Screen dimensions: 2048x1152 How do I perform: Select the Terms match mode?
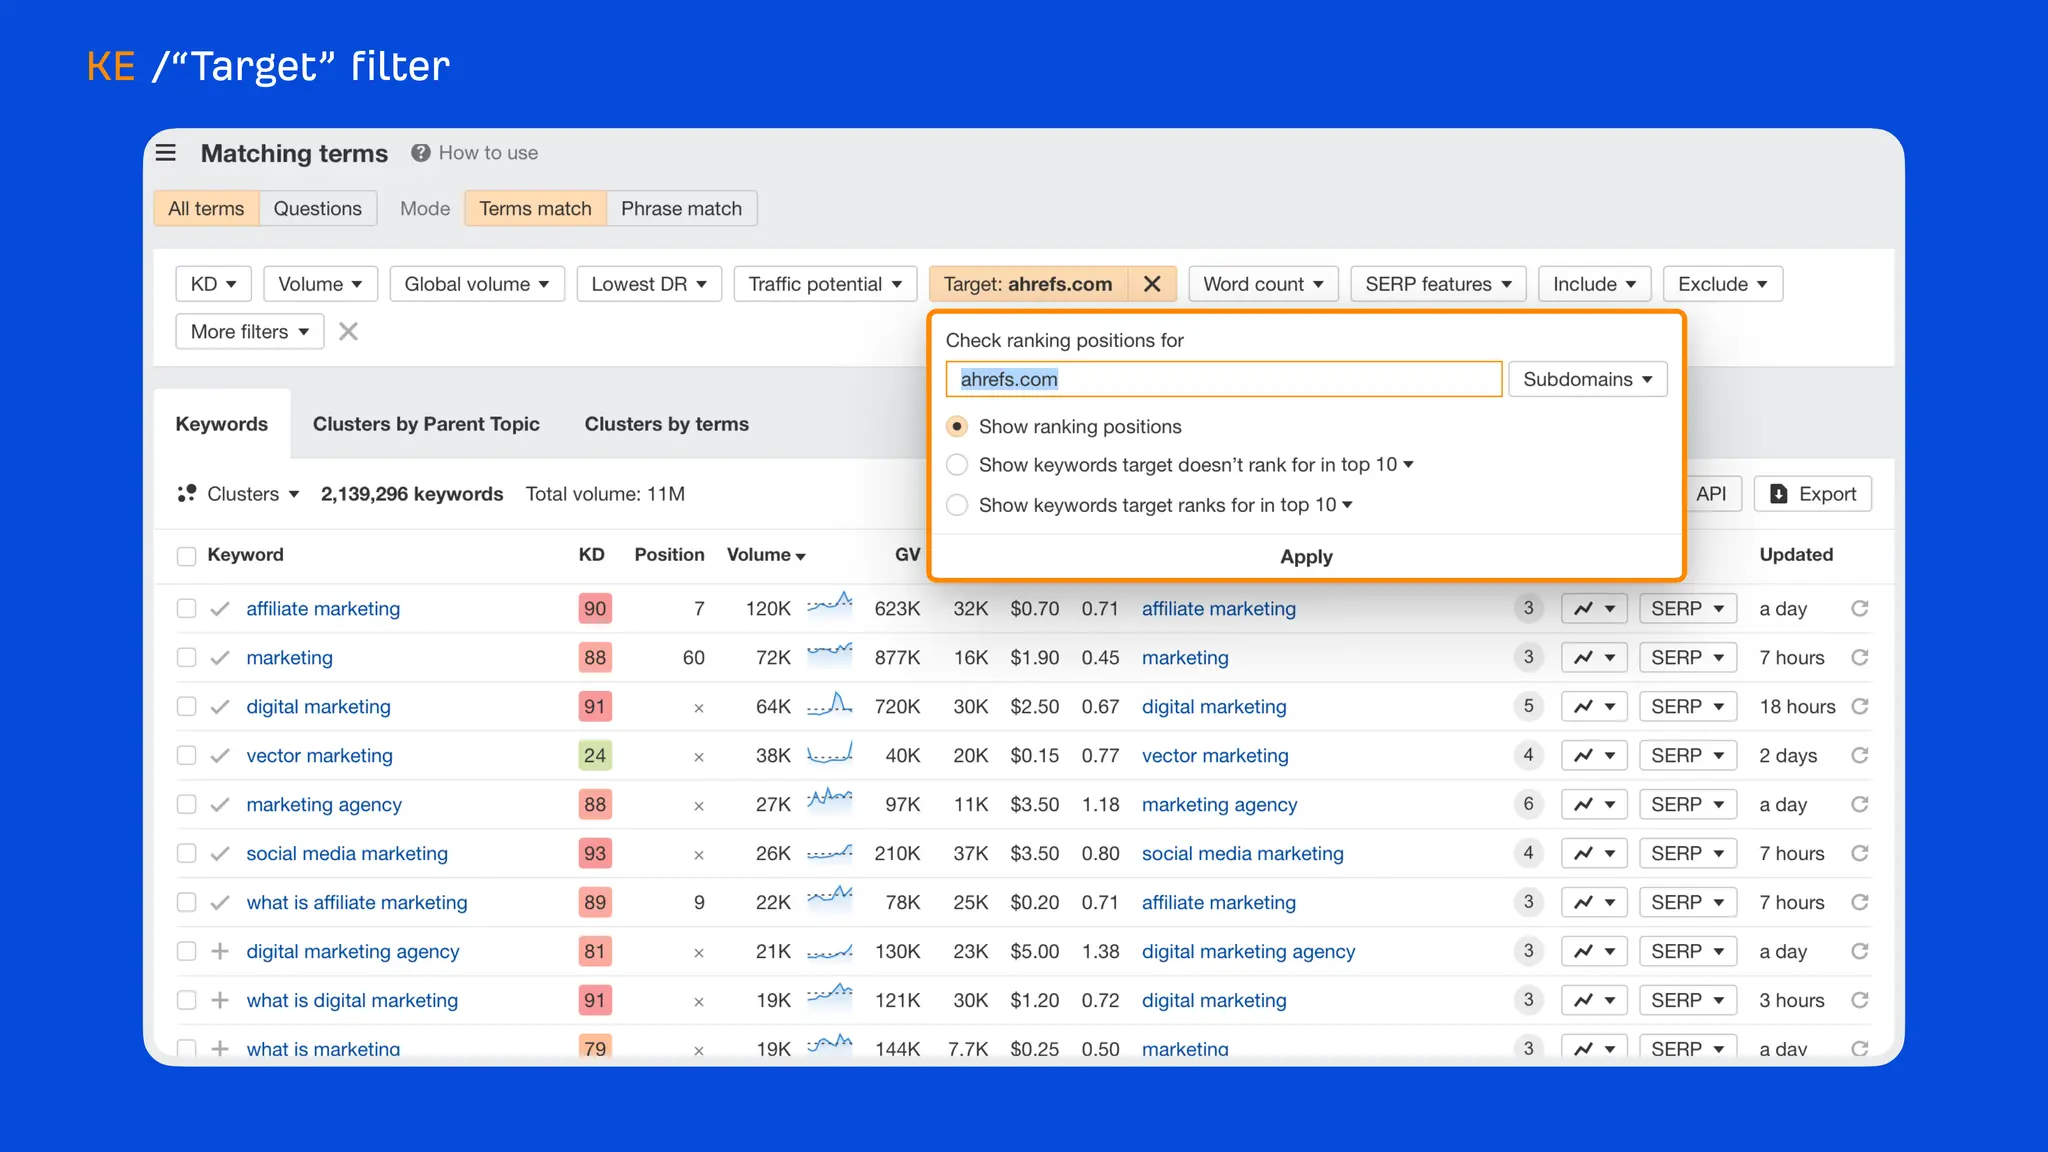(535, 208)
